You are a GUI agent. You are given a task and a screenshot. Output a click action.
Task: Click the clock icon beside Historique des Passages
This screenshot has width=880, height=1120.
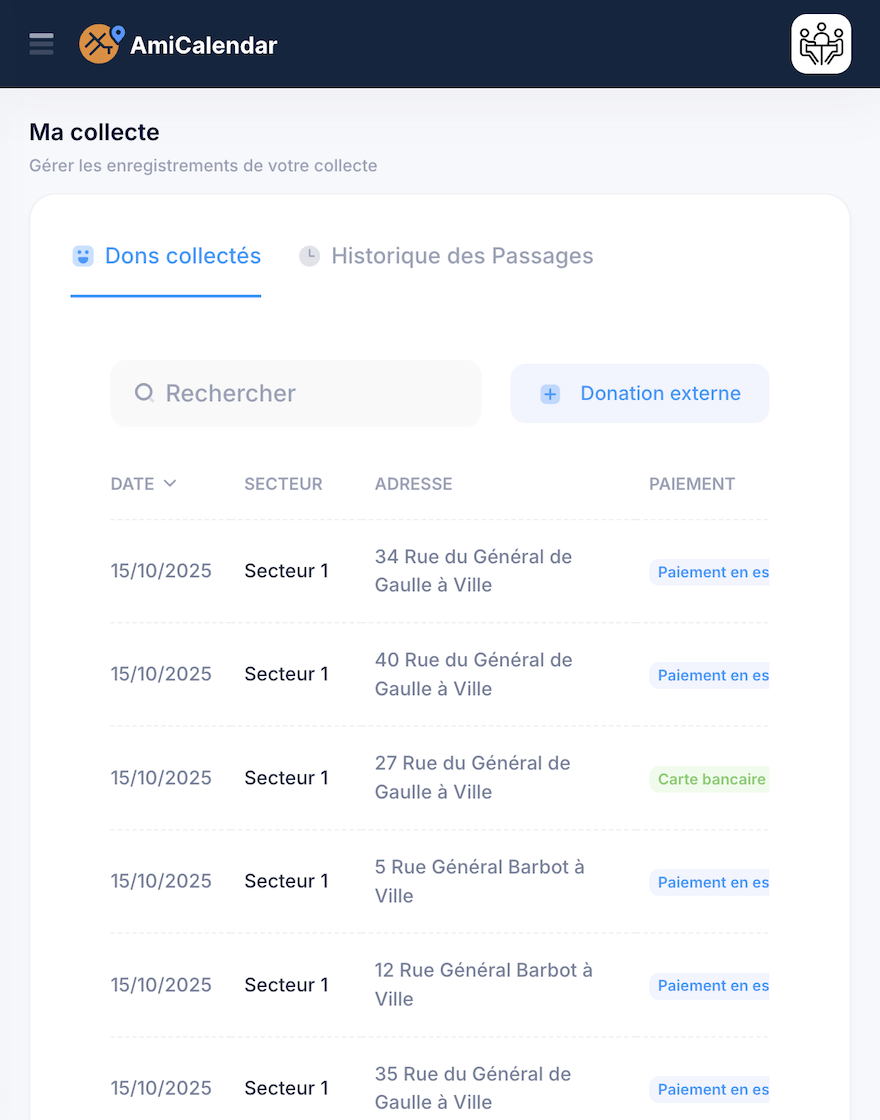(x=310, y=256)
